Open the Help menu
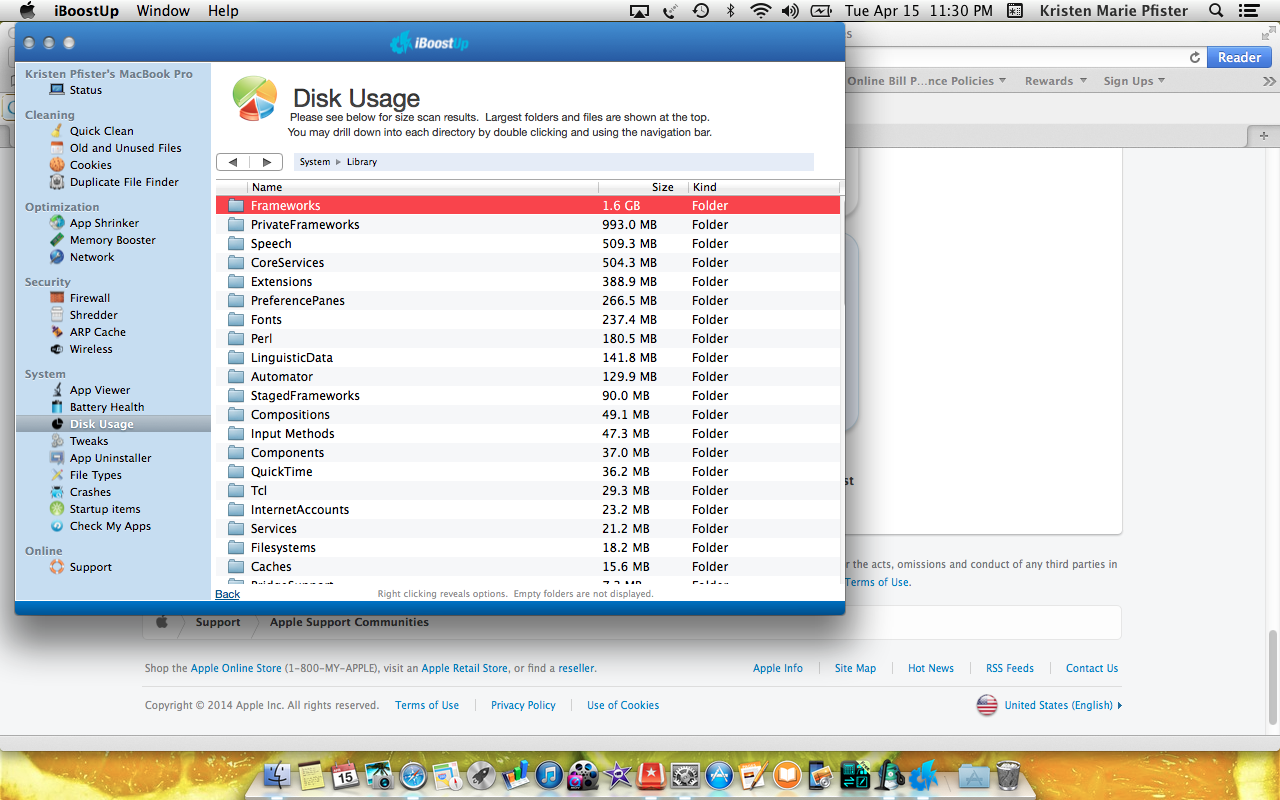Image resolution: width=1280 pixels, height=800 pixels. point(223,11)
